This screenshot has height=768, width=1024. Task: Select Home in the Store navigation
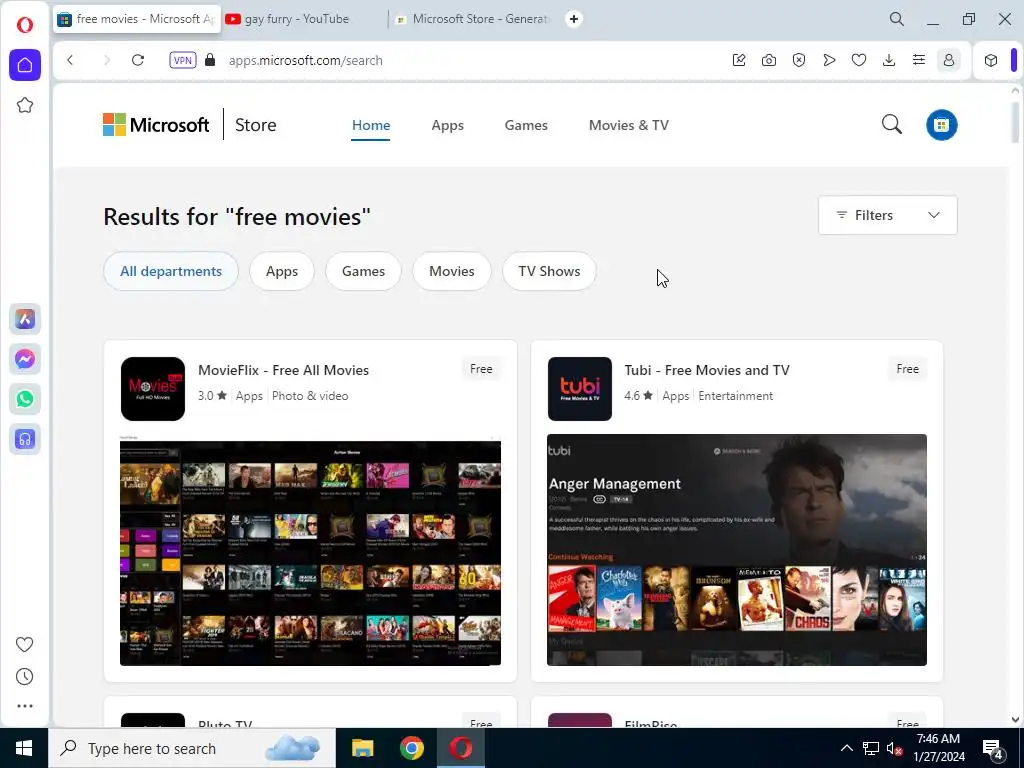tap(371, 125)
